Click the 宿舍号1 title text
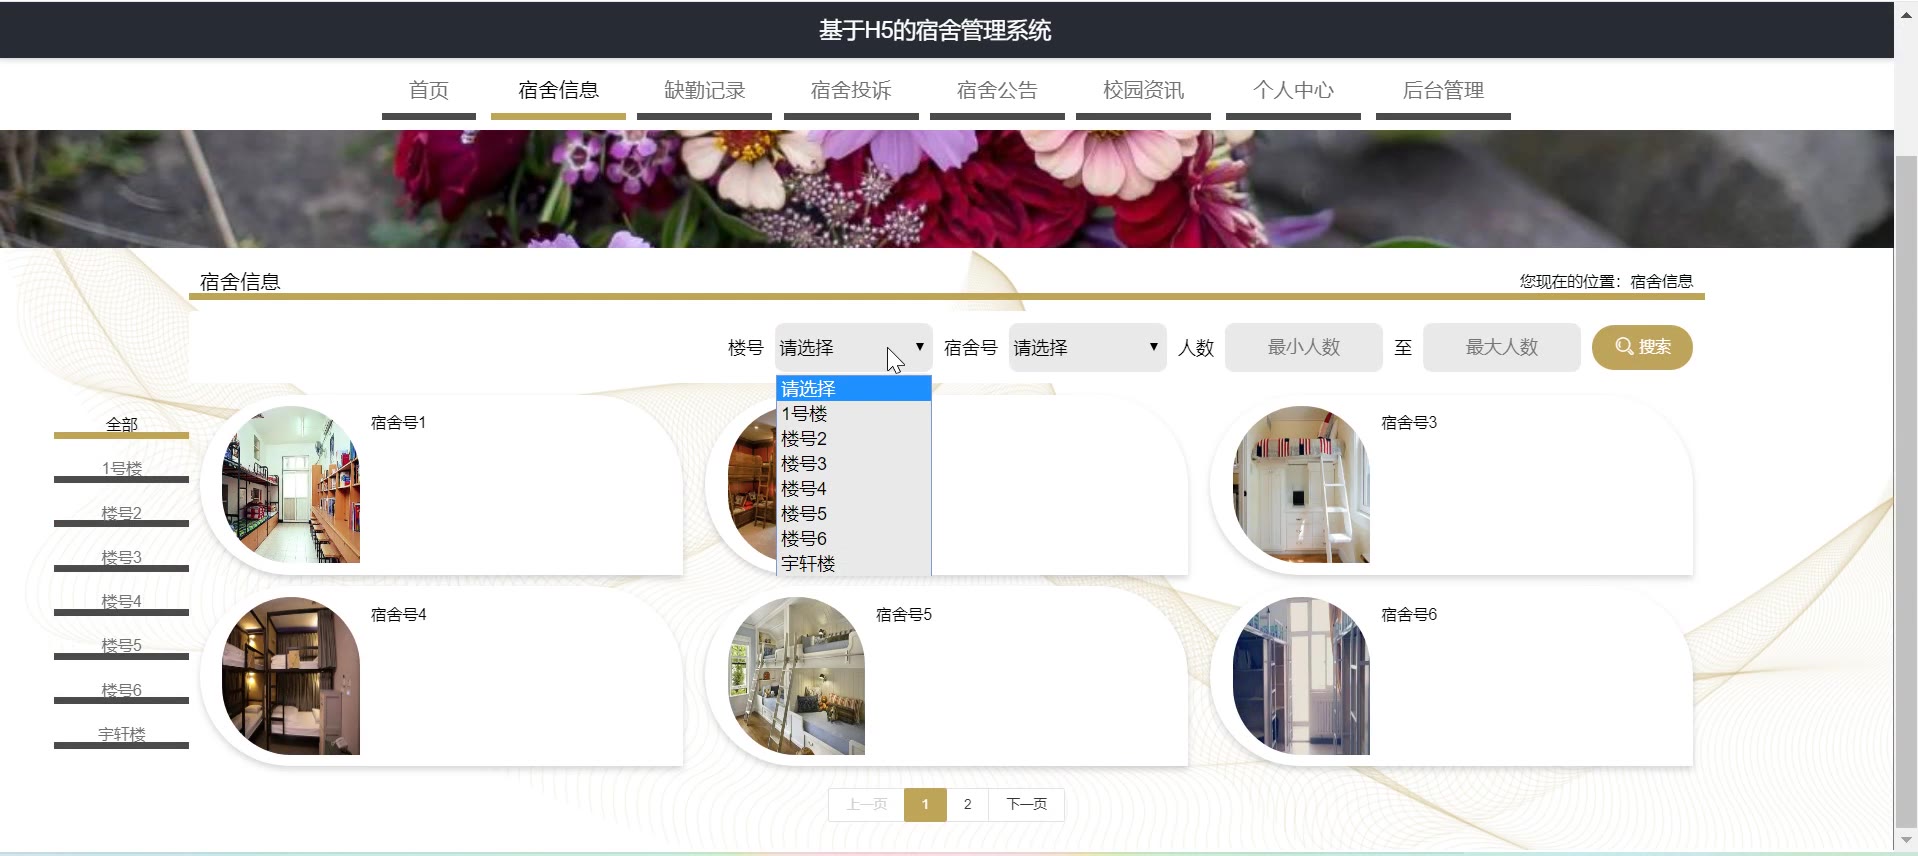The image size is (1918, 856). [x=398, y=423]
